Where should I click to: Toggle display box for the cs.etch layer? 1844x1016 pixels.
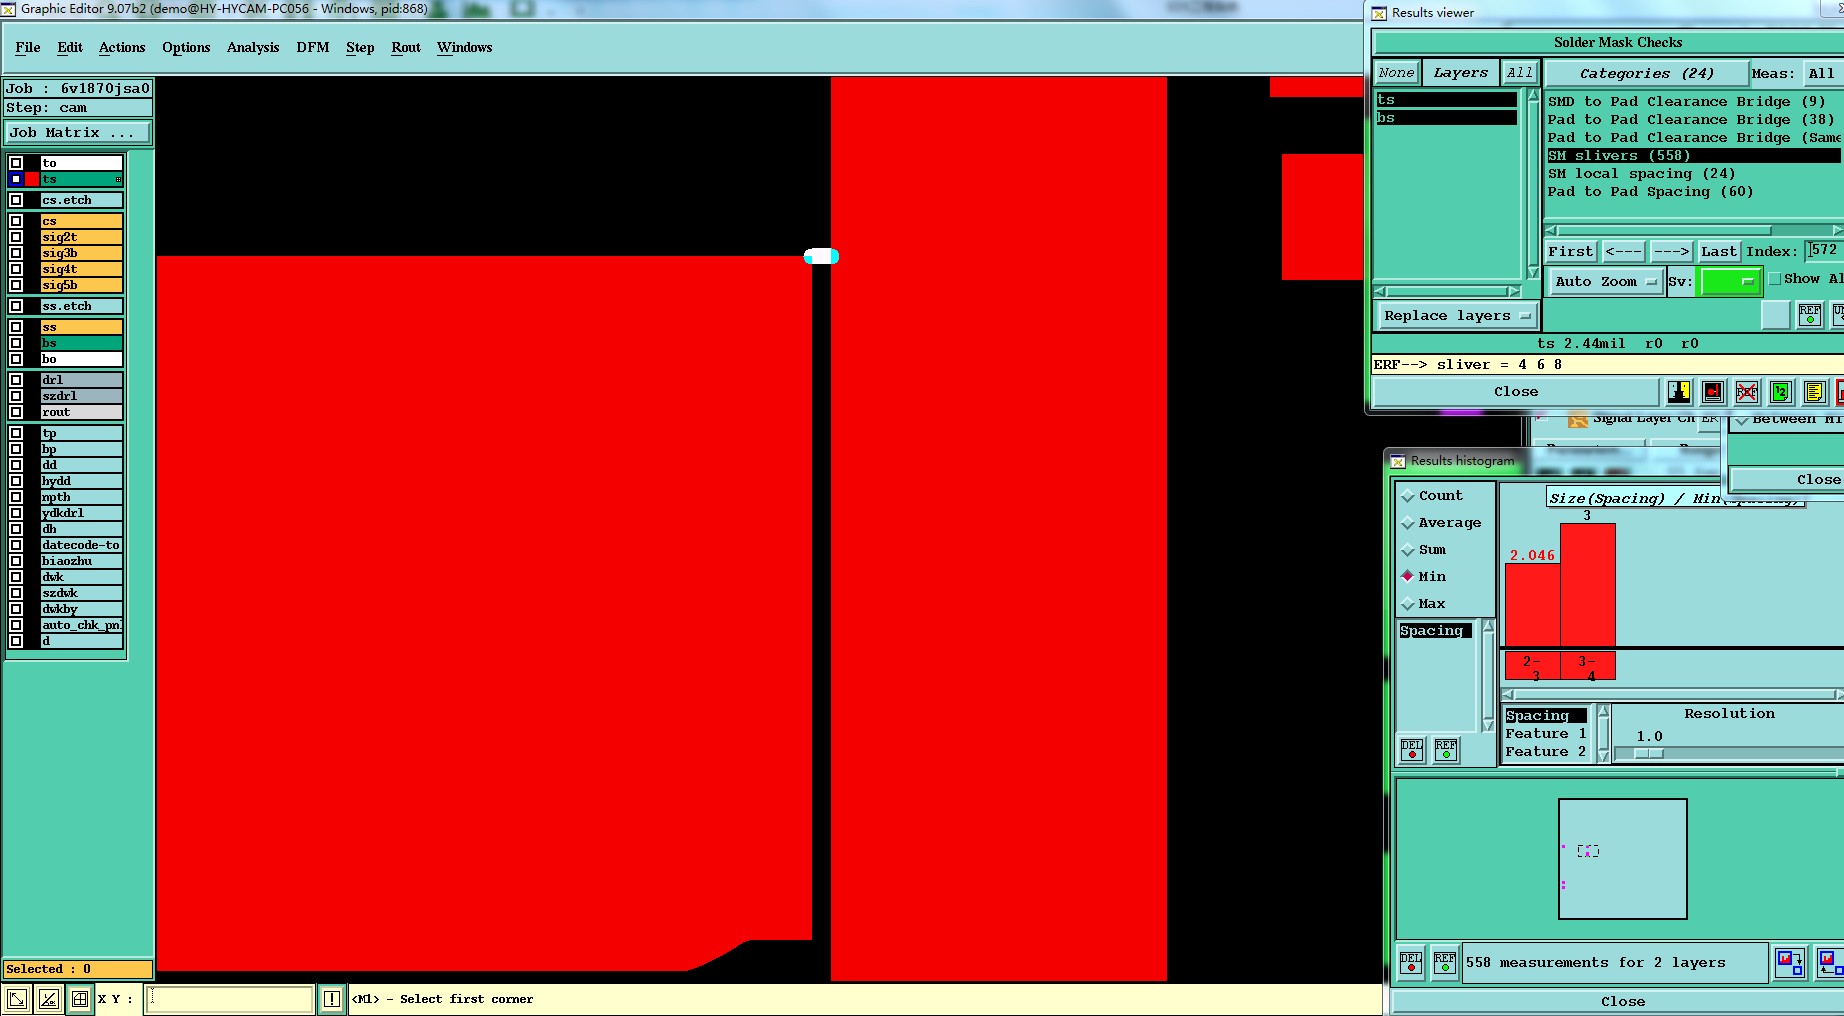pyautogui.click(x=16, y=200)
